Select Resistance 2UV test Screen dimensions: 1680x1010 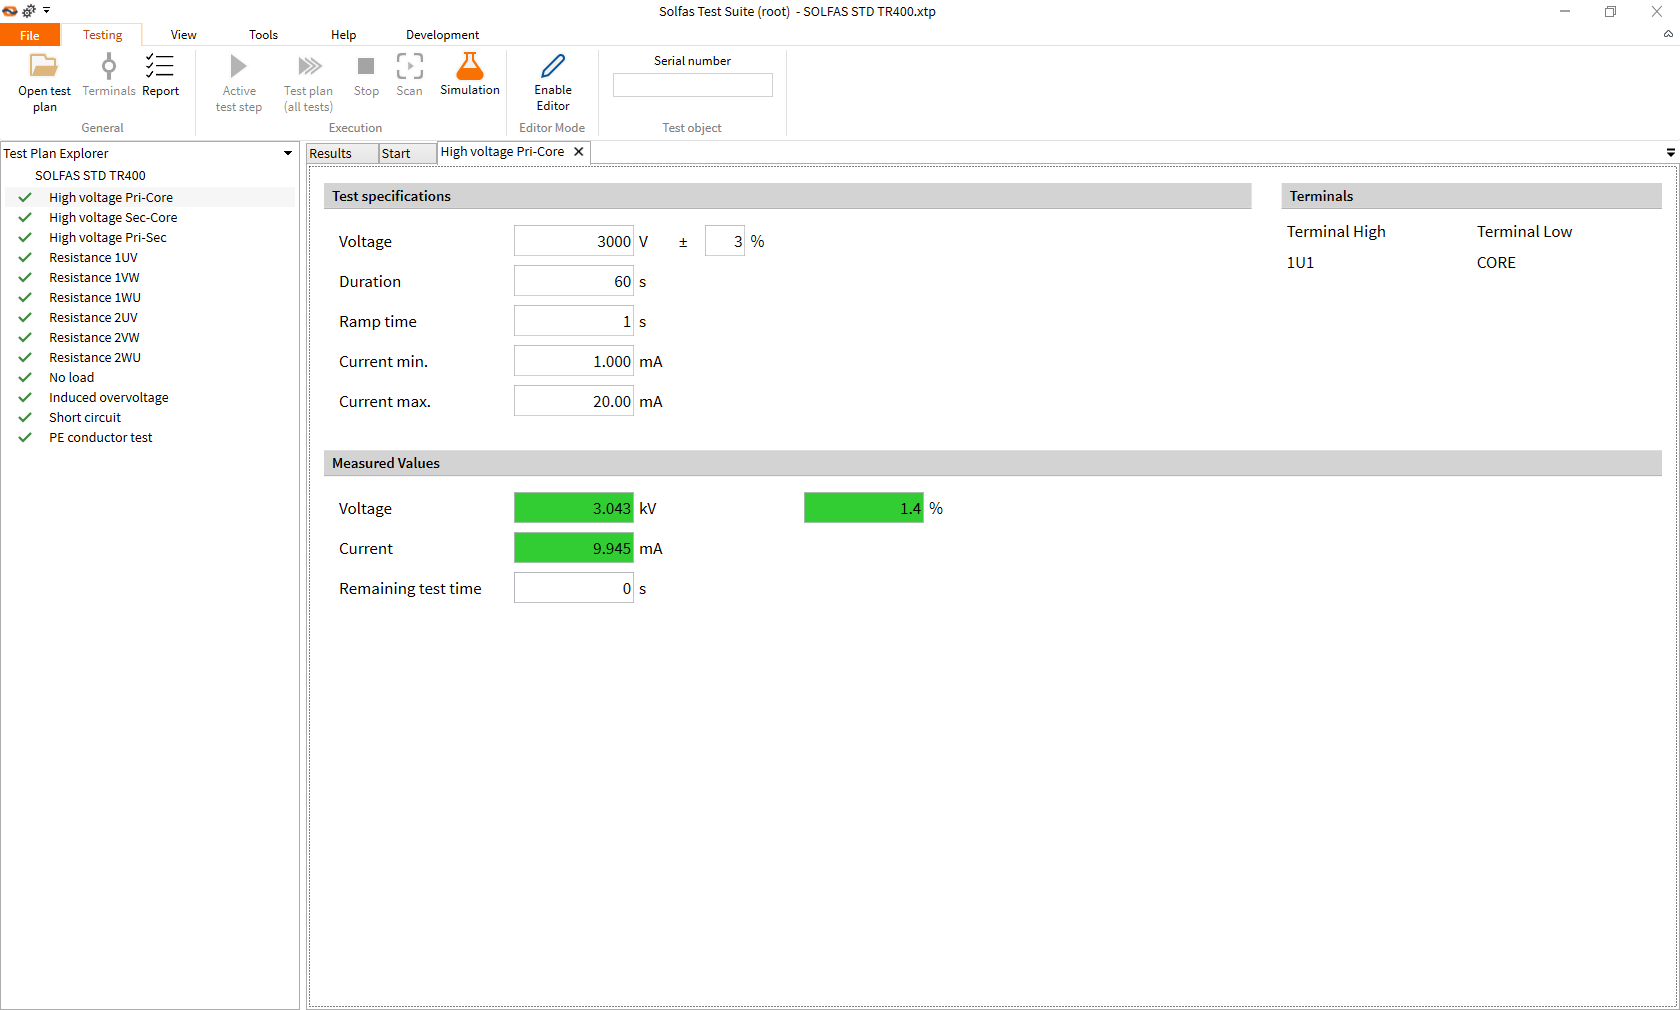pos(93,318)
